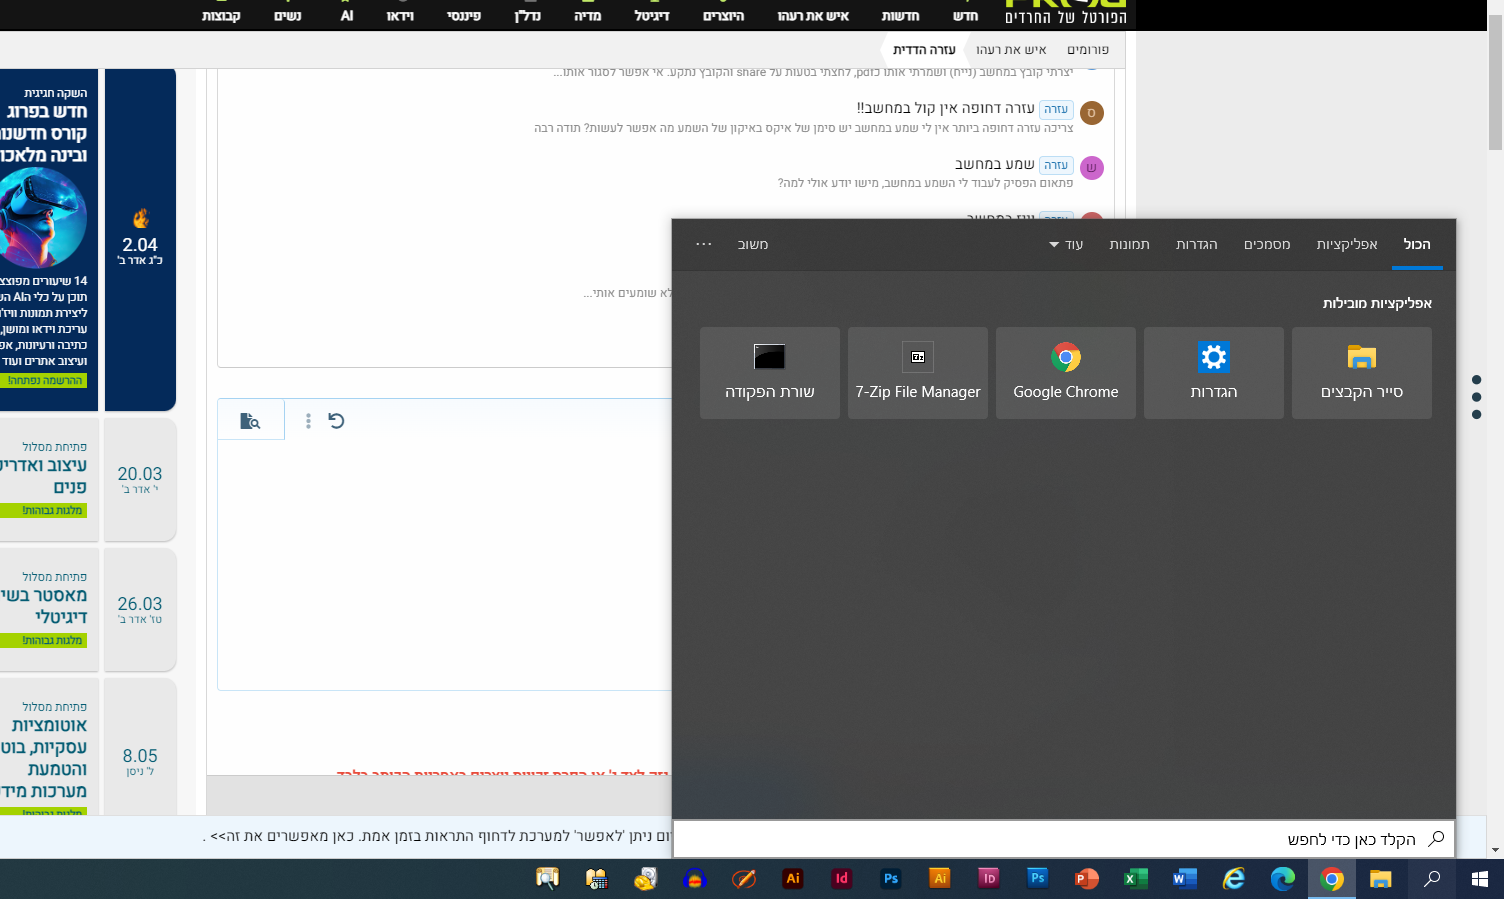
Task: Switch to the הגדרות search filter tab
Action: (x=1197, y=245)
